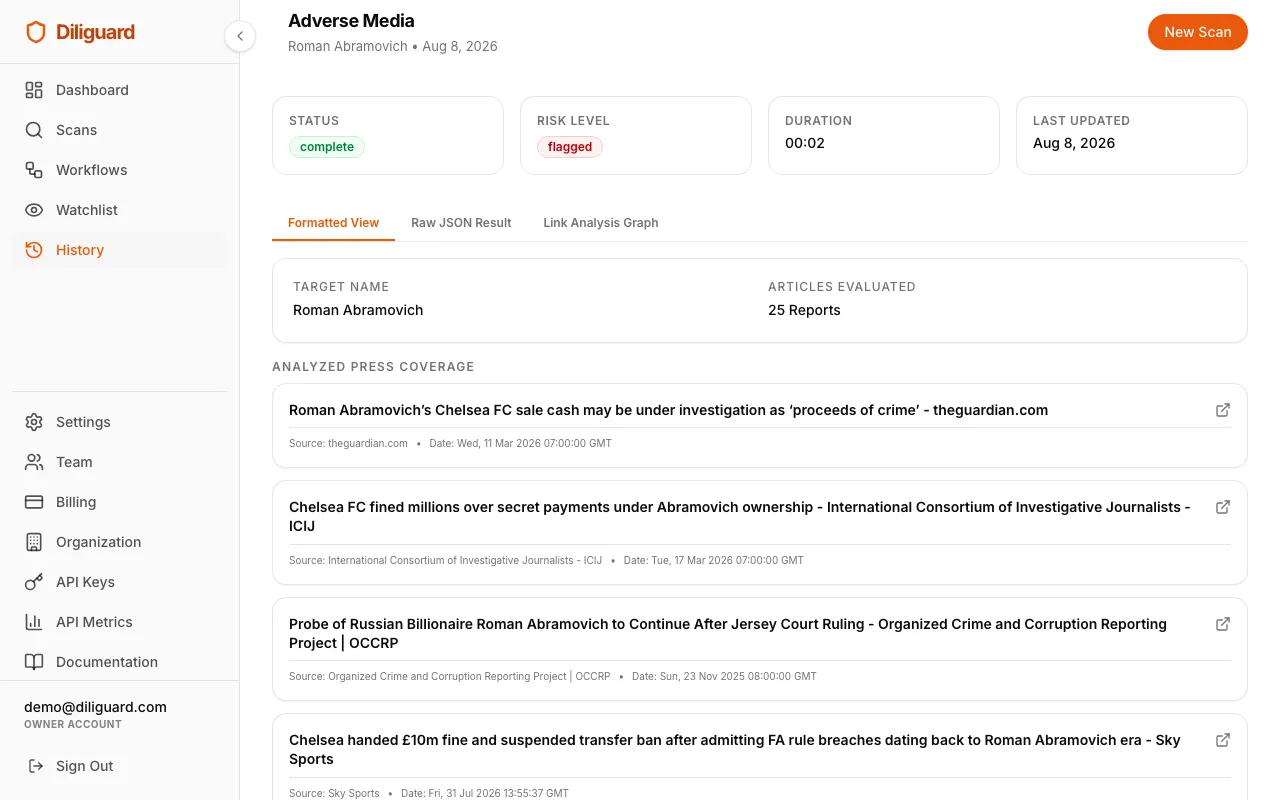
Task: Open the Sky Sports article external link icon
Action: pos(1223,740)
